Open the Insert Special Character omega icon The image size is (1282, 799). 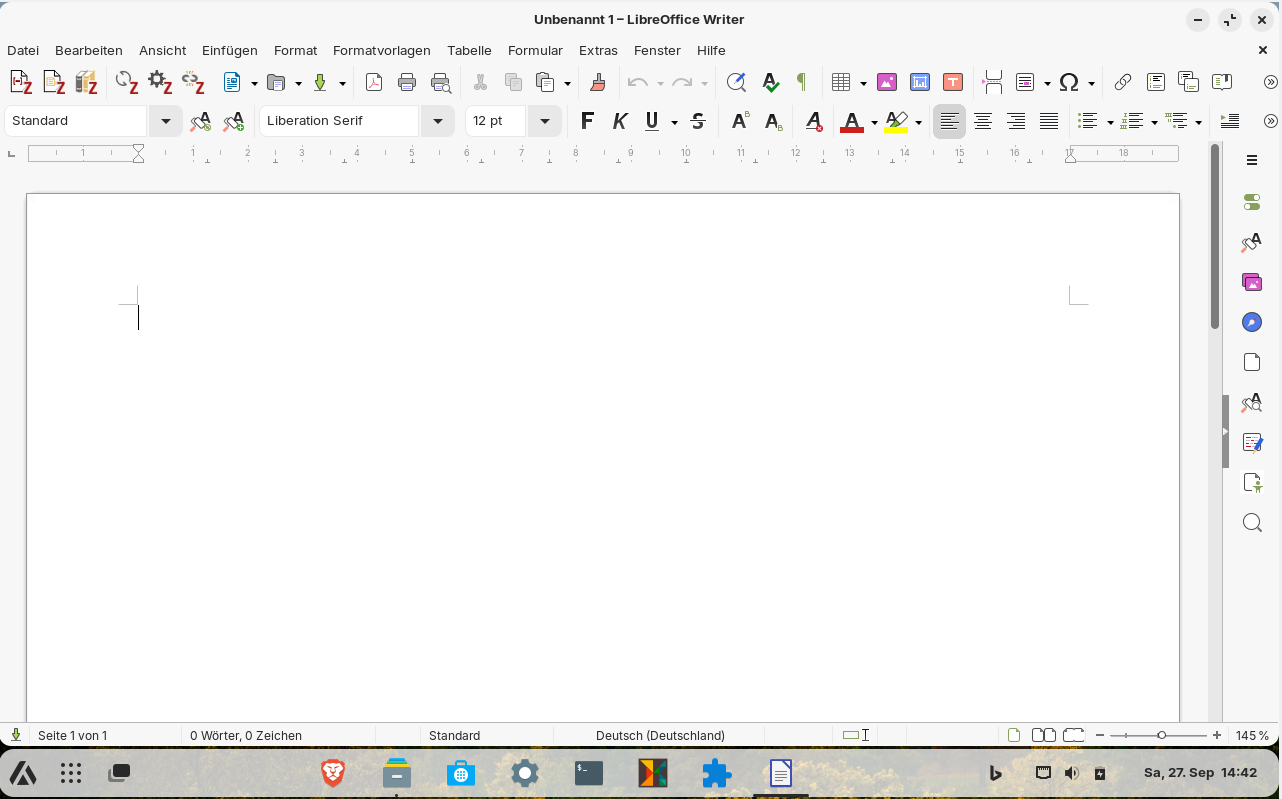click(x=1069, y=83)
